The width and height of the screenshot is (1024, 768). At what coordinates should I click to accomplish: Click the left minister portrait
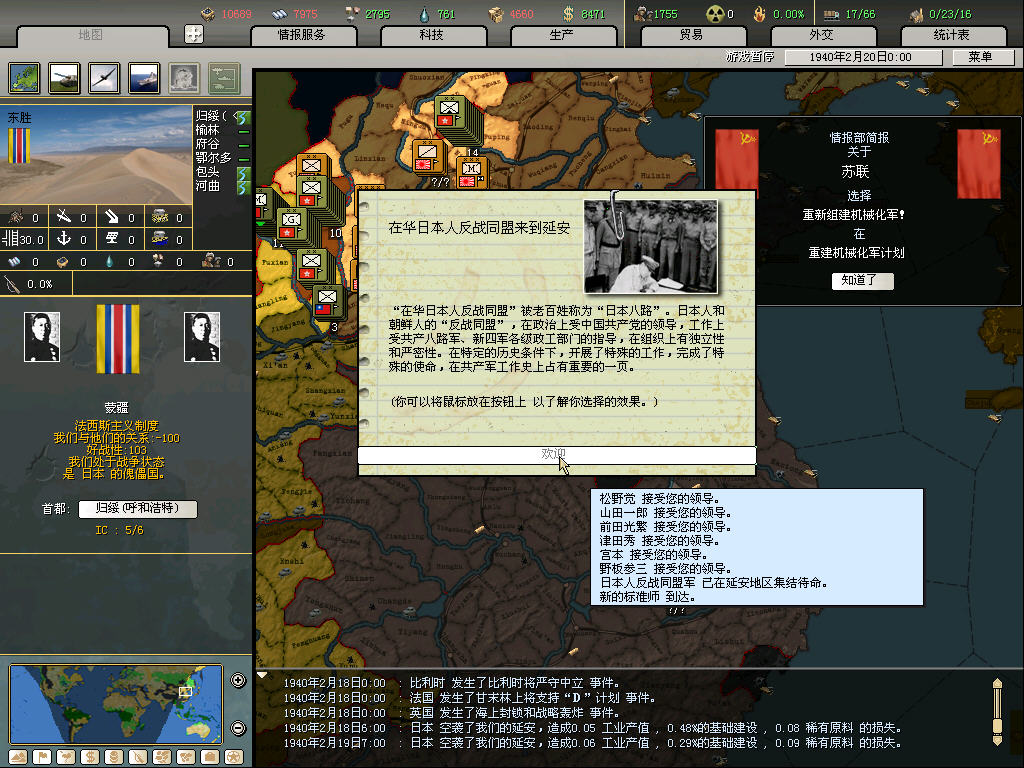pos(42,337)
